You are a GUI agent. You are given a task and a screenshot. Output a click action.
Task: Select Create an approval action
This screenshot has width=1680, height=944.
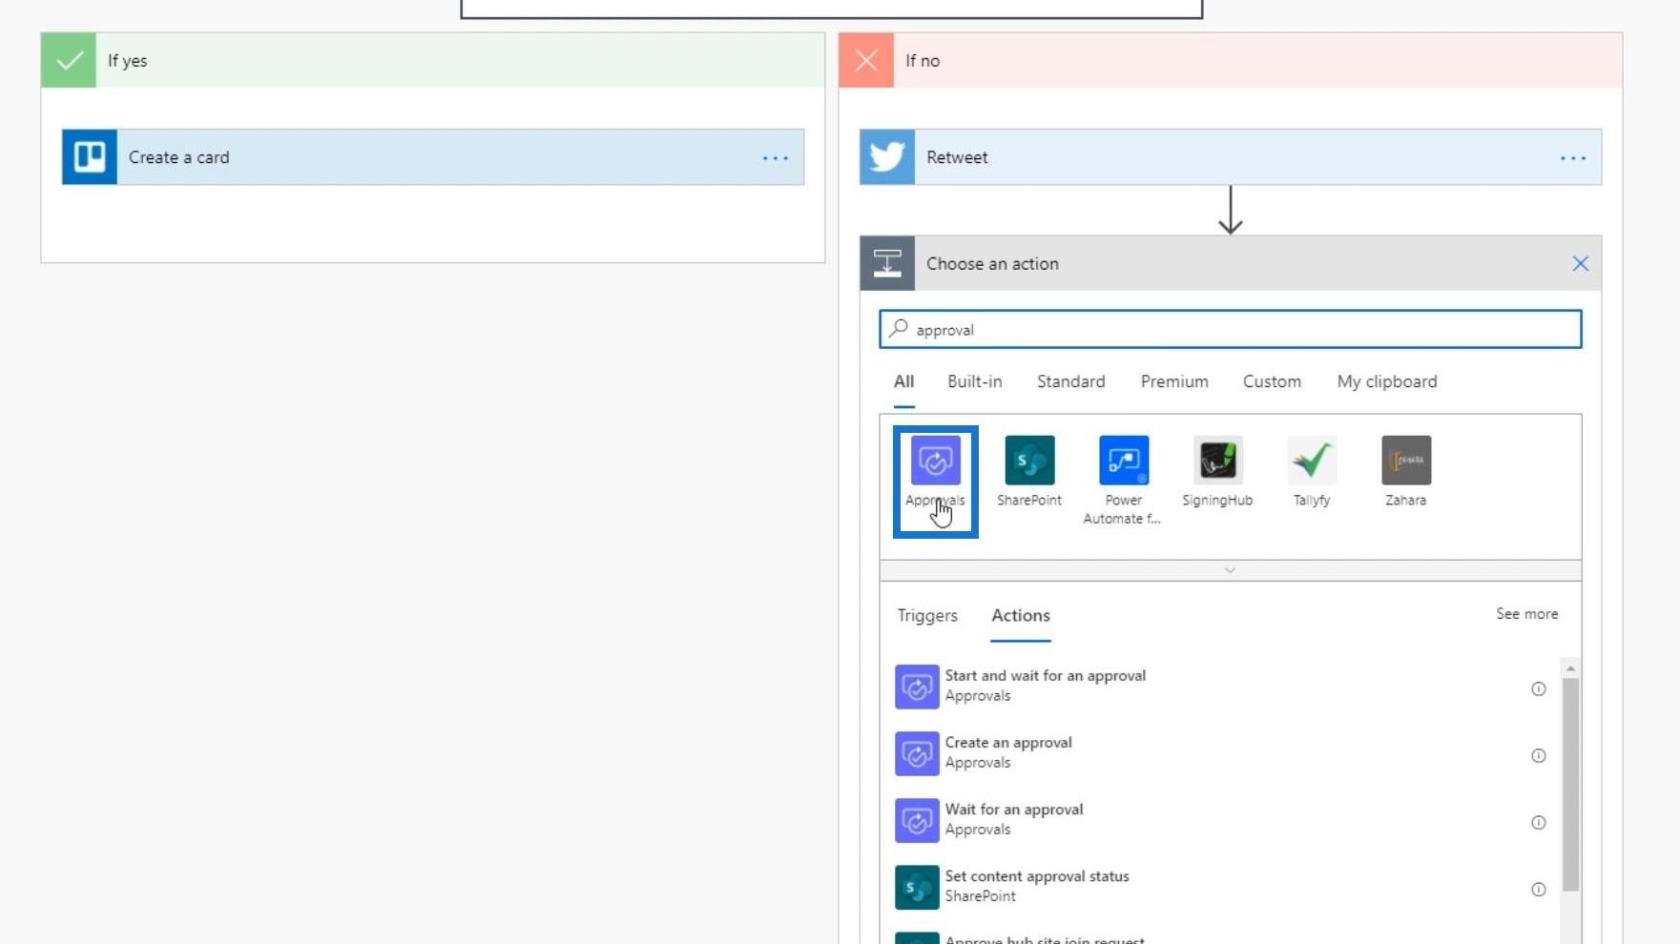(x=1008, y=752)
